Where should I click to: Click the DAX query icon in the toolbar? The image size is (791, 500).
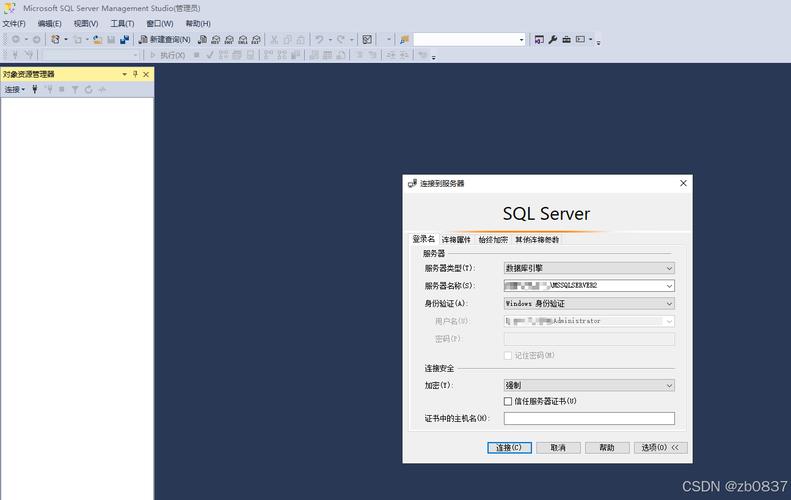[x=256, y=39]
